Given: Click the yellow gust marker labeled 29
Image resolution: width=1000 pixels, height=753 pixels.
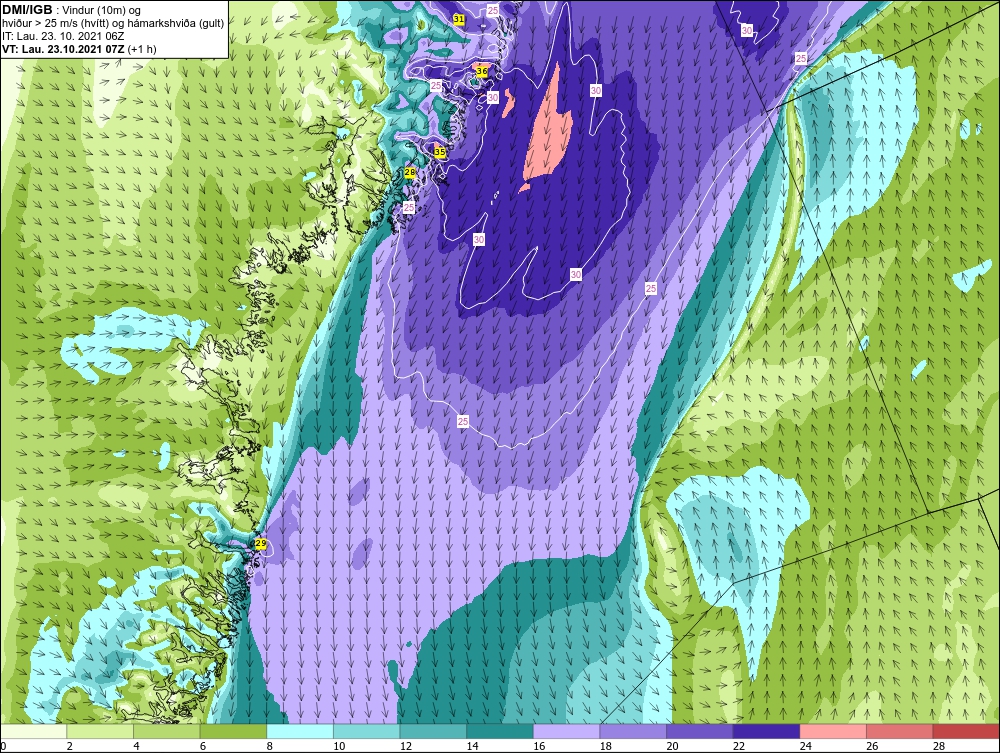Looking at the screenshot, I should coord(260,543).
